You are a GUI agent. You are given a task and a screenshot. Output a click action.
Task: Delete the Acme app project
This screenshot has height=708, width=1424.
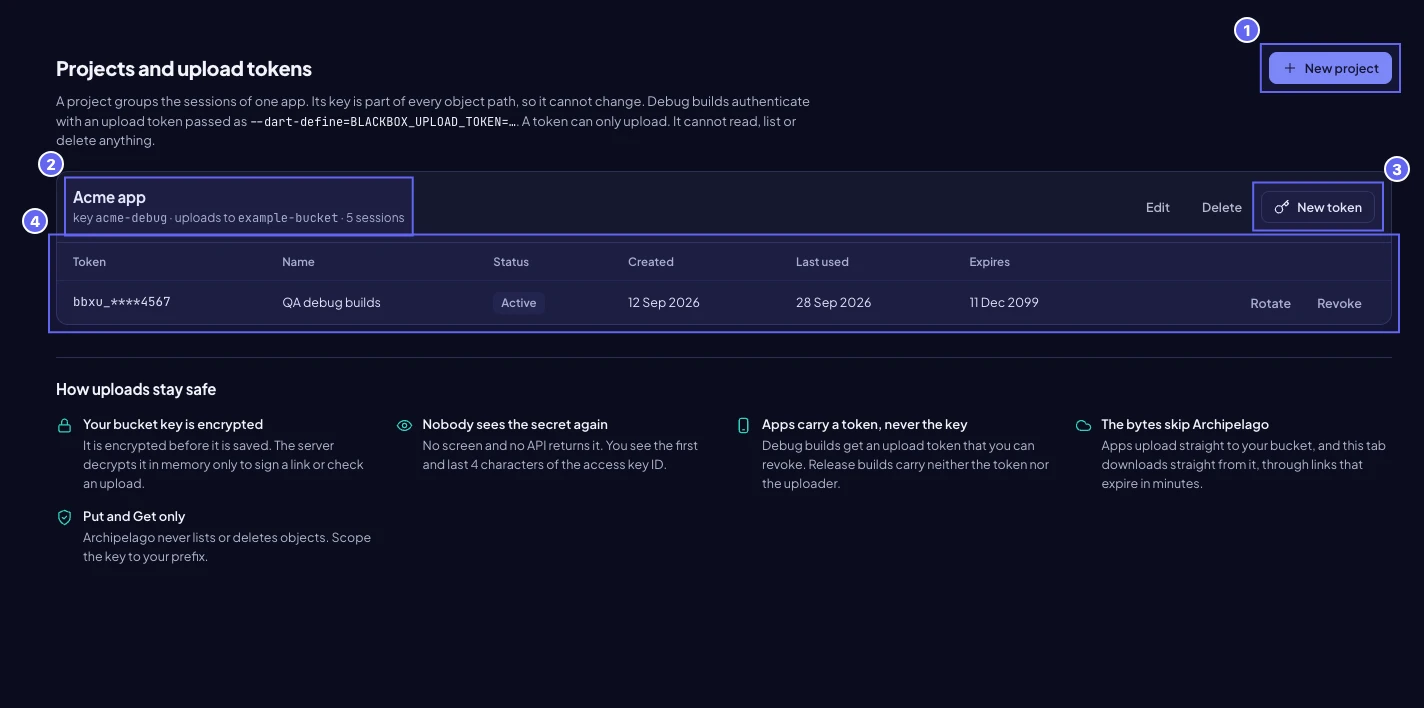point(1222,207)
